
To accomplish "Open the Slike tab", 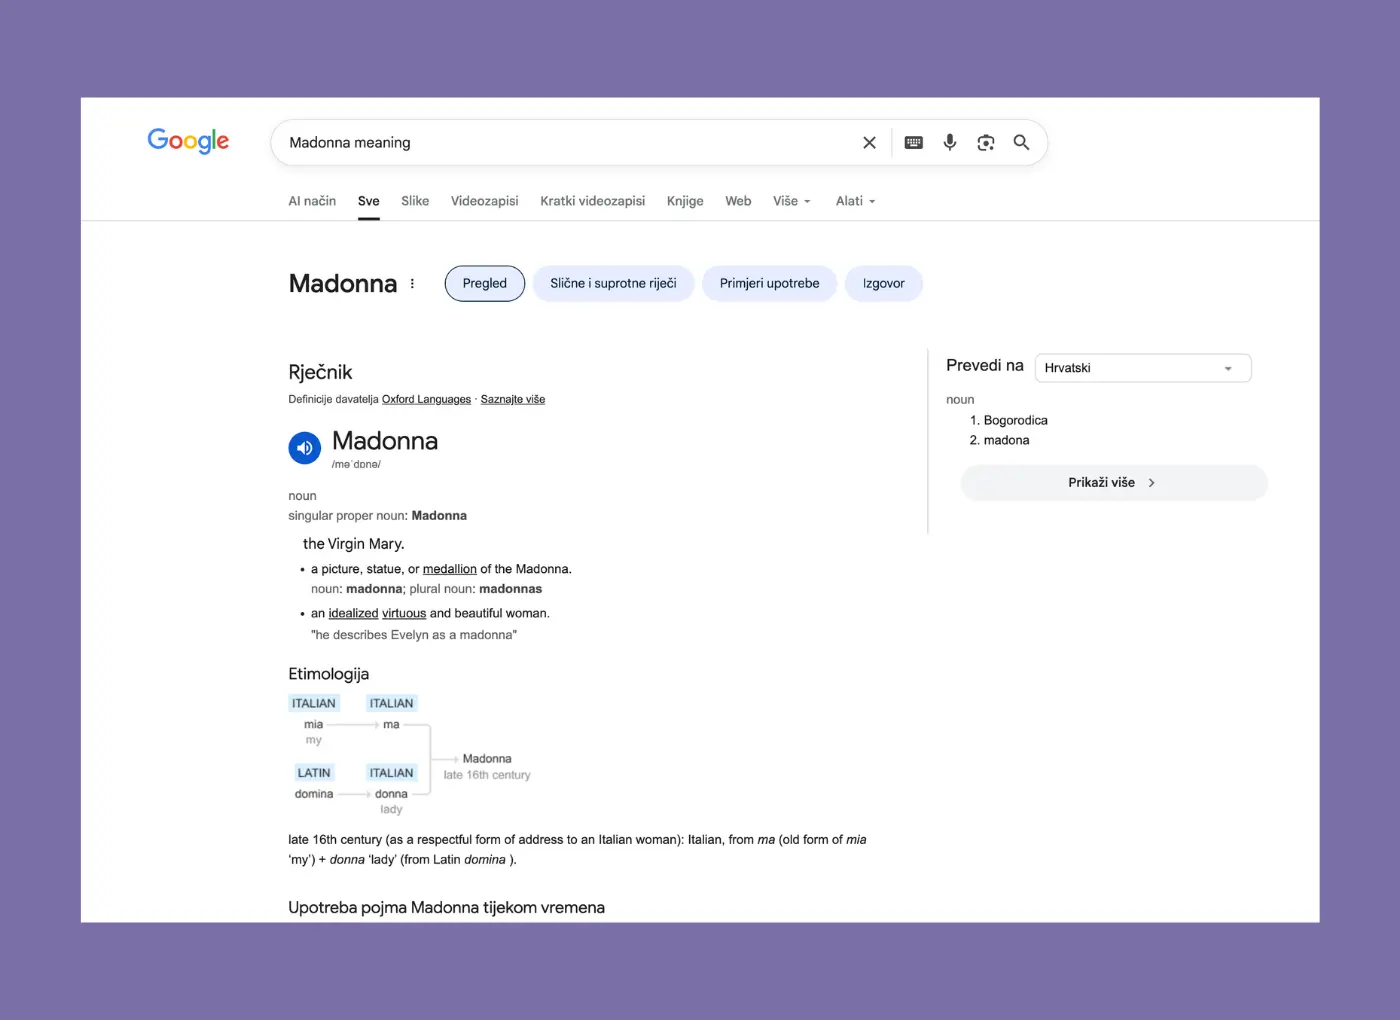I will (x=415, y=201).
